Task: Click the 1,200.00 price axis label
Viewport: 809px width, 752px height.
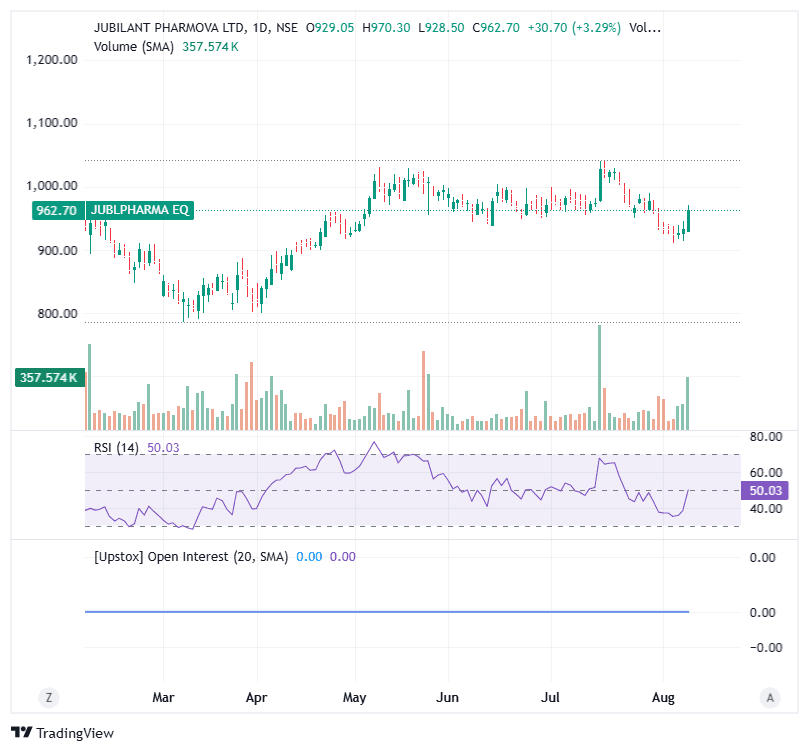Action: [52, 60]
